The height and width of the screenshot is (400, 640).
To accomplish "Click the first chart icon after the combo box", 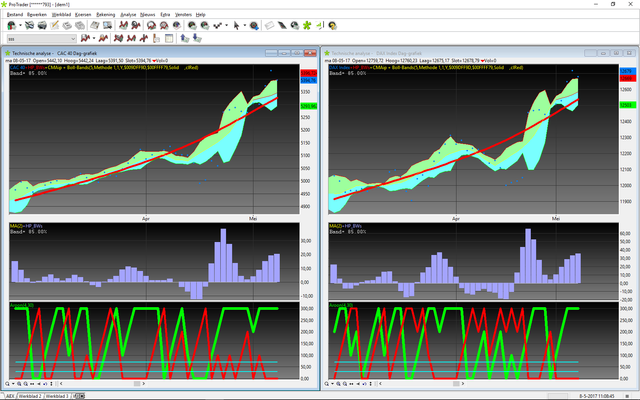I will (85, 38).
